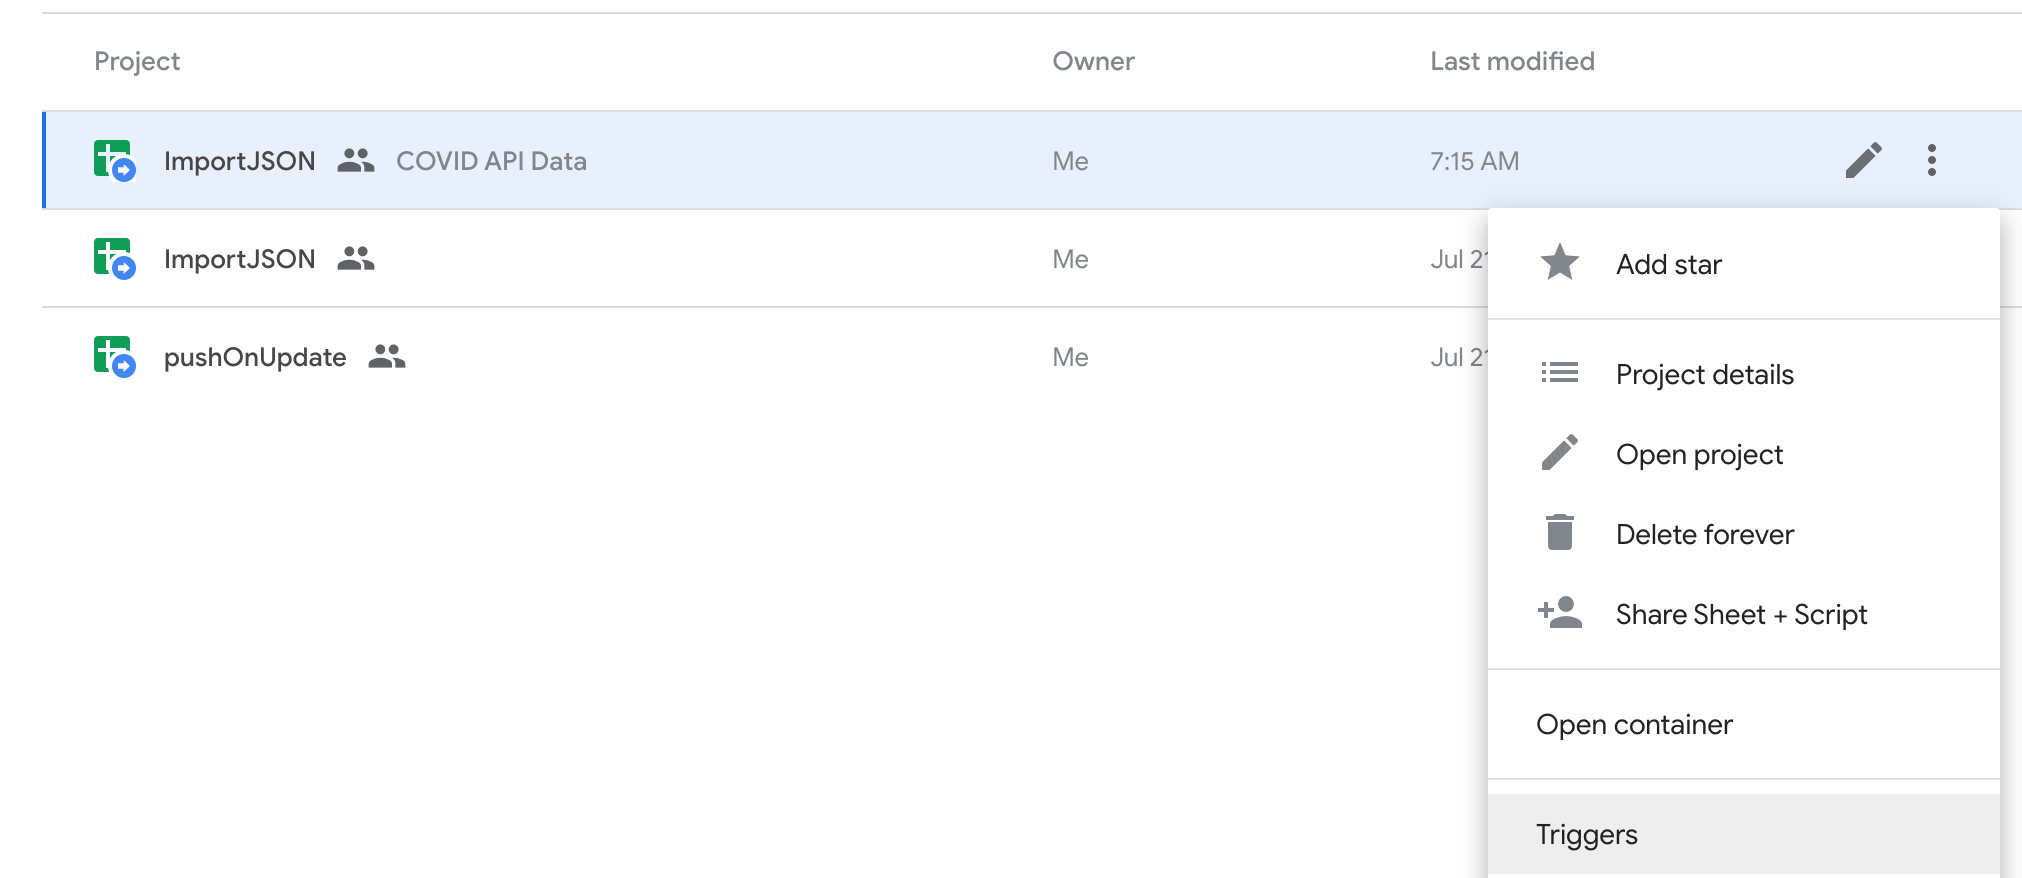This screenshot has height=878, width=2022.
Task: Choose Open container in the menu
Action: click(x=1634, y=724)
